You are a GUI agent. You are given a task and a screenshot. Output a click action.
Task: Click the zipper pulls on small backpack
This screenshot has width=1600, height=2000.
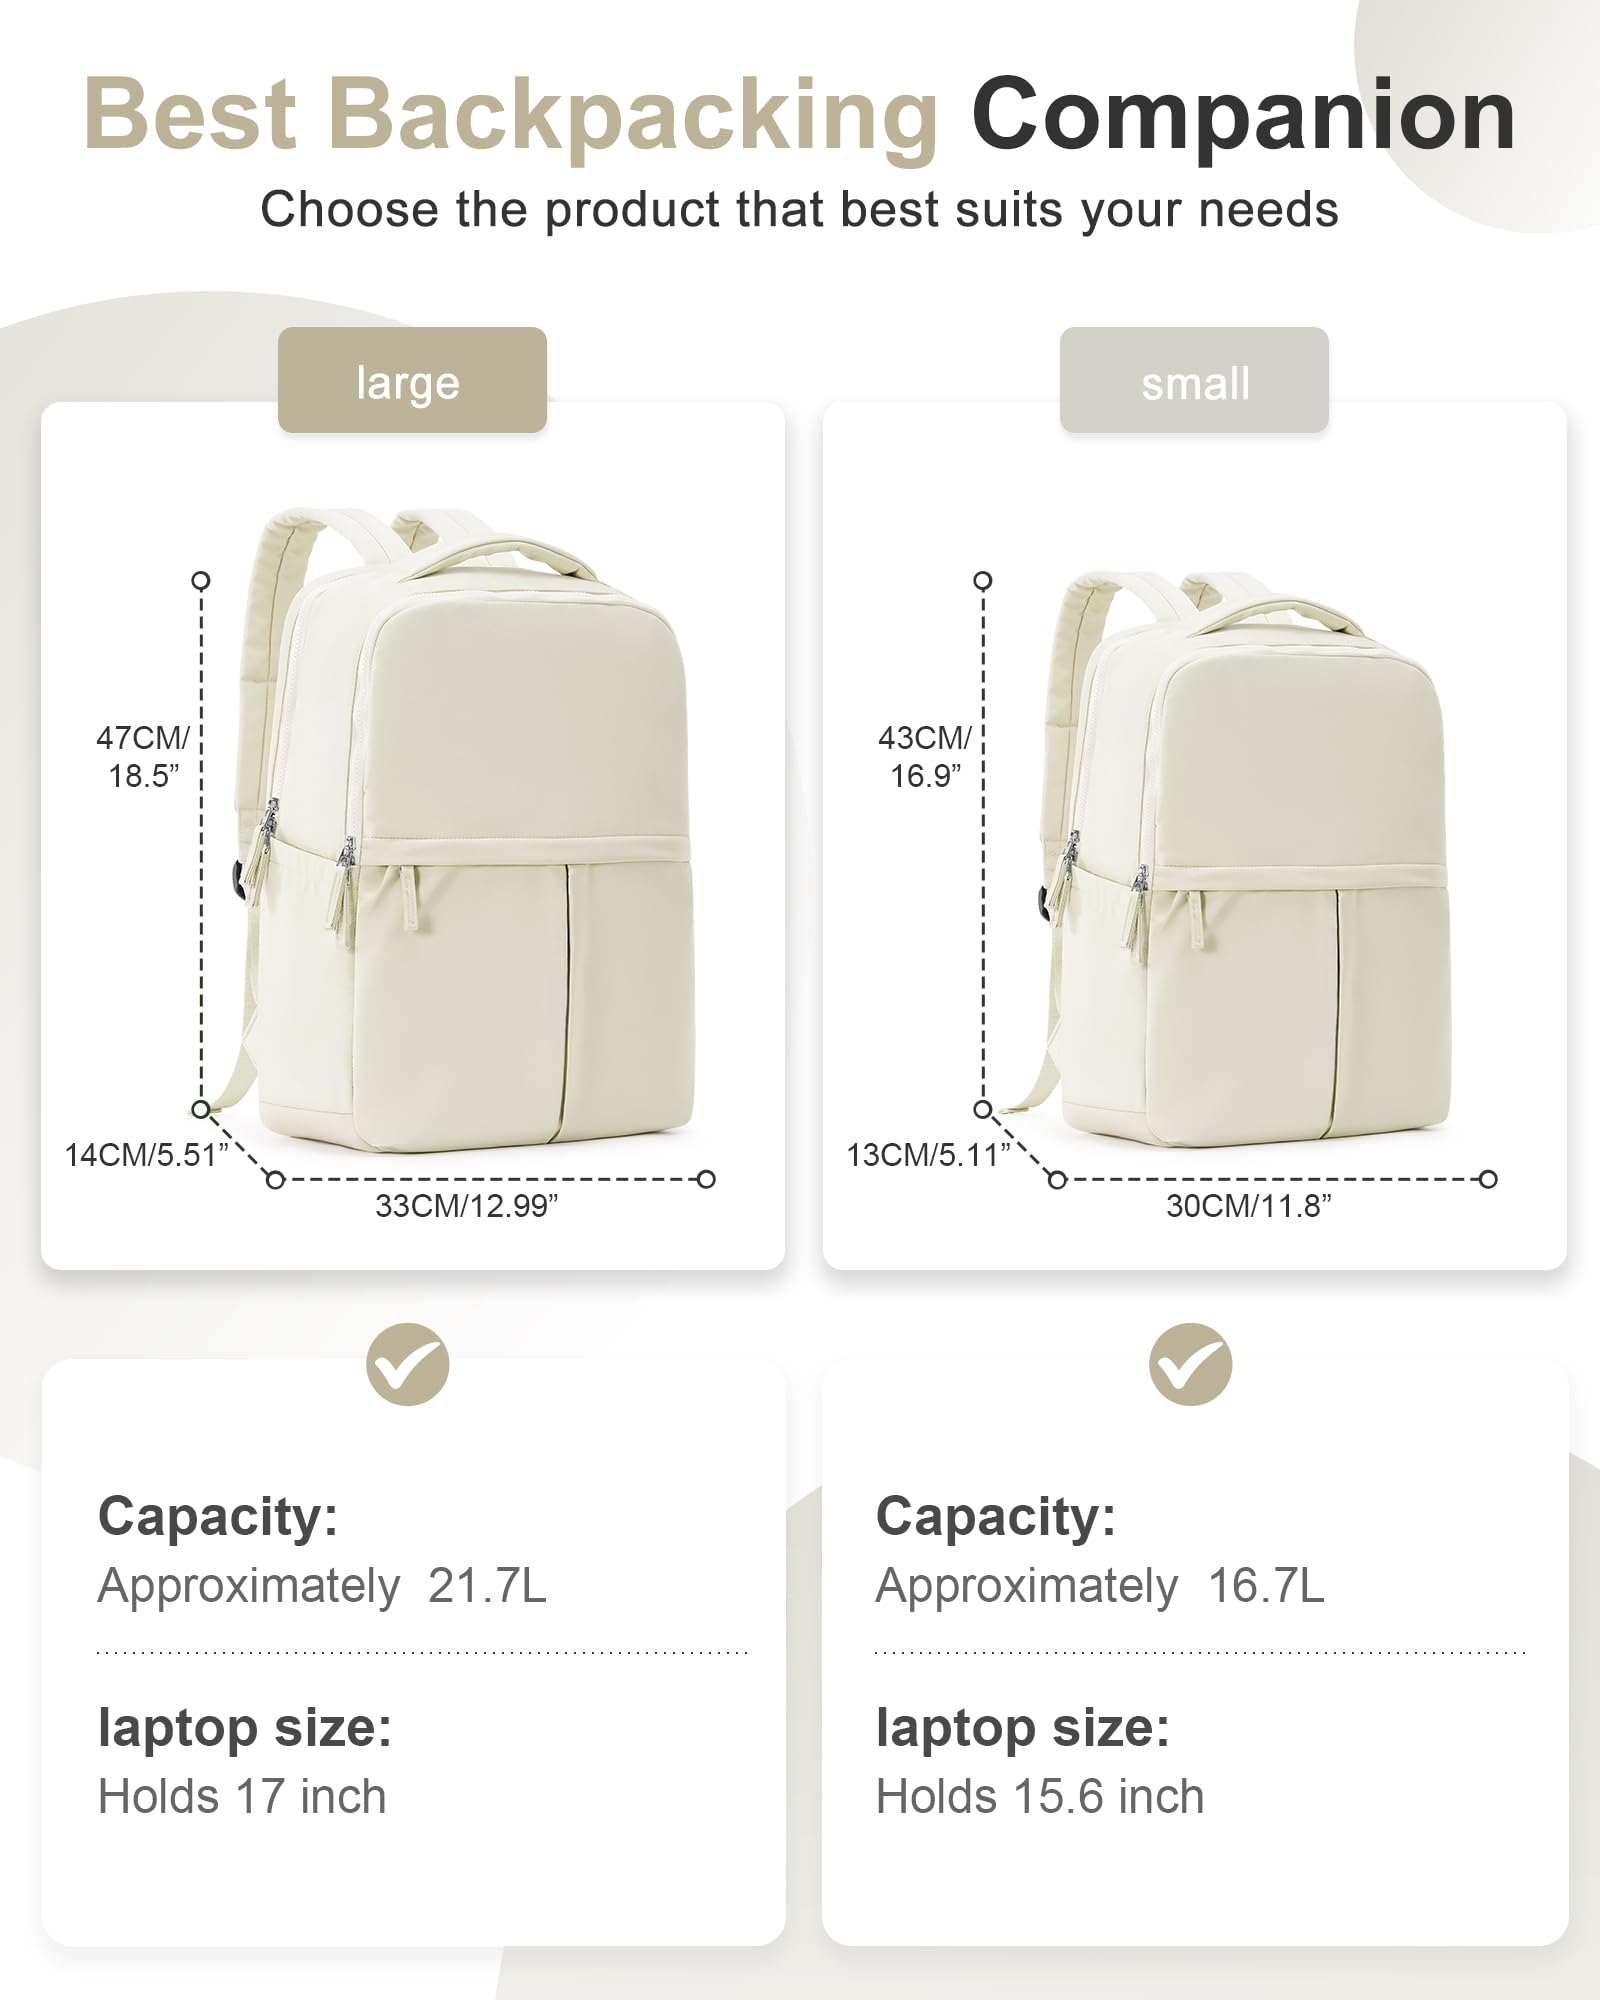[x=1138, y=905]
